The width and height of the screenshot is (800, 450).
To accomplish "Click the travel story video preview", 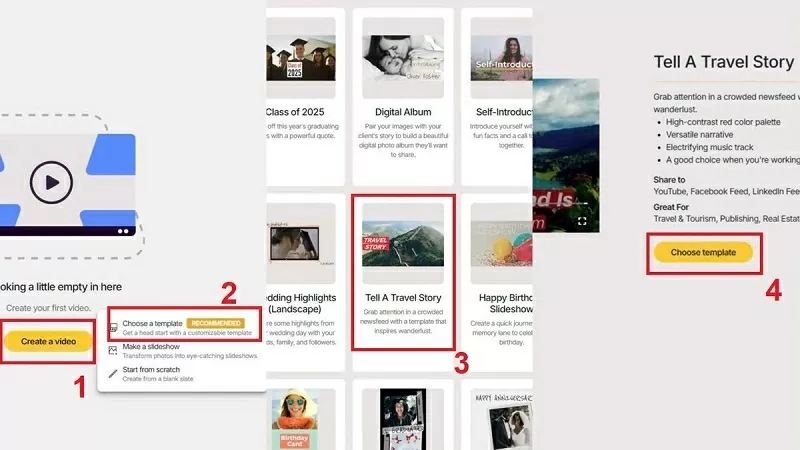I will (566, 156).
